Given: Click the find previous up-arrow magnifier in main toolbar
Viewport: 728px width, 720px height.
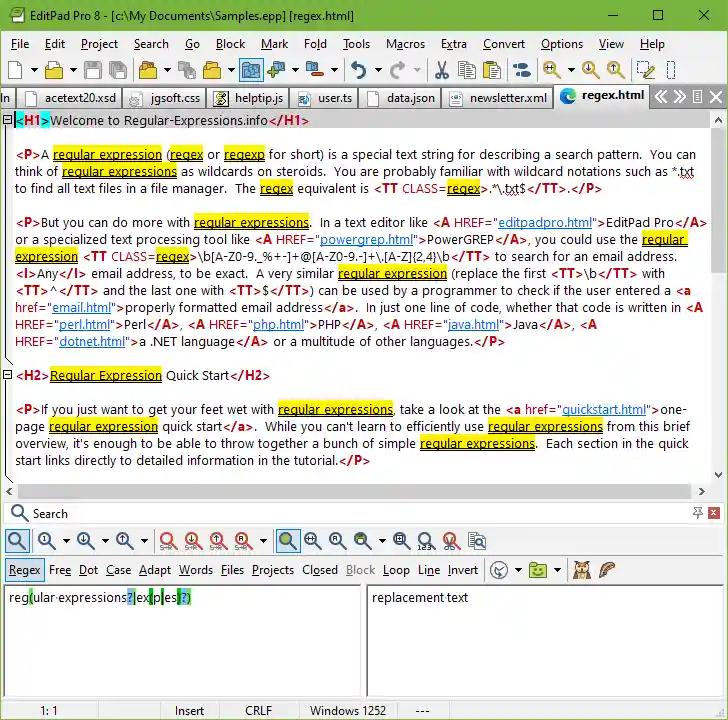Looking at the screenshot, I should (615, 70).
